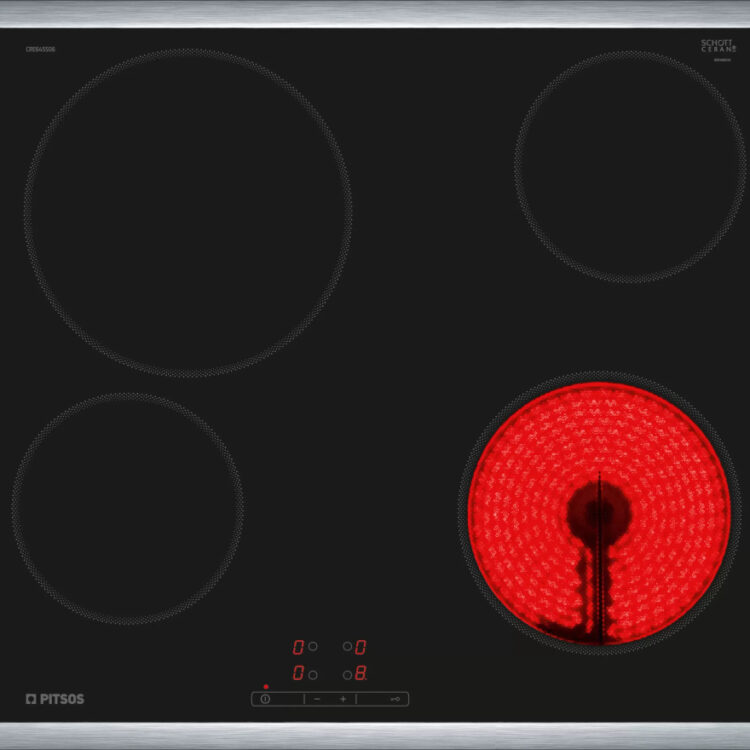Tap the minus key to lower heat
The width and height of the screenshot is (750, 750).
click(317, 699)
